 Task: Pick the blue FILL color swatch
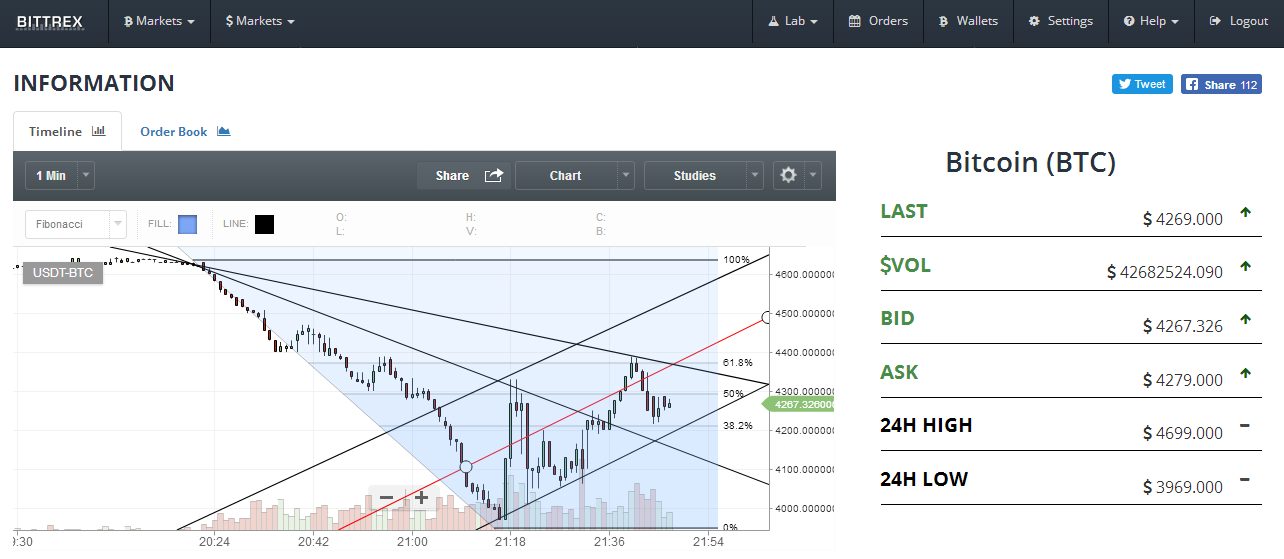[x=187, y=224]
